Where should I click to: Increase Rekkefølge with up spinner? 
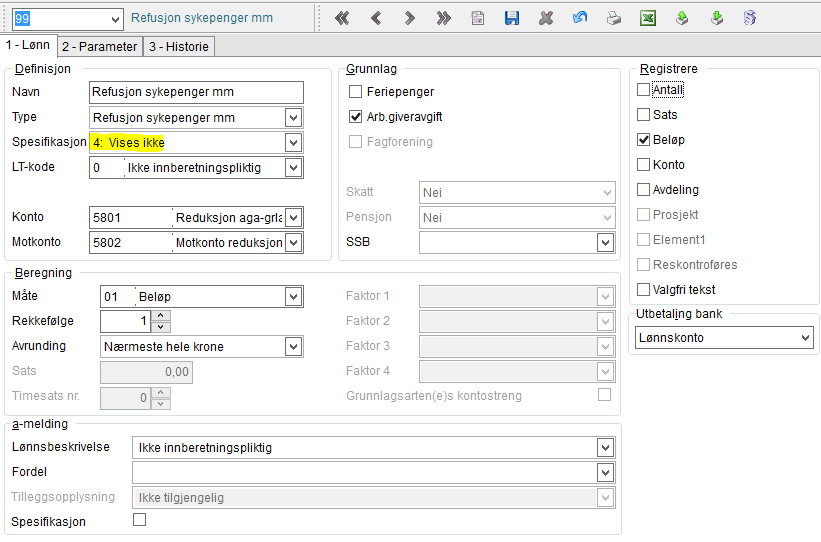[x=161, y=316]
